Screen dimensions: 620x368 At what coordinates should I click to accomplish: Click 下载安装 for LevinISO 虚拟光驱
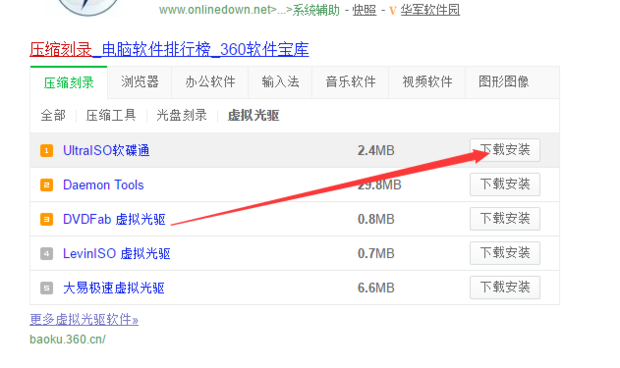[505, 253]
